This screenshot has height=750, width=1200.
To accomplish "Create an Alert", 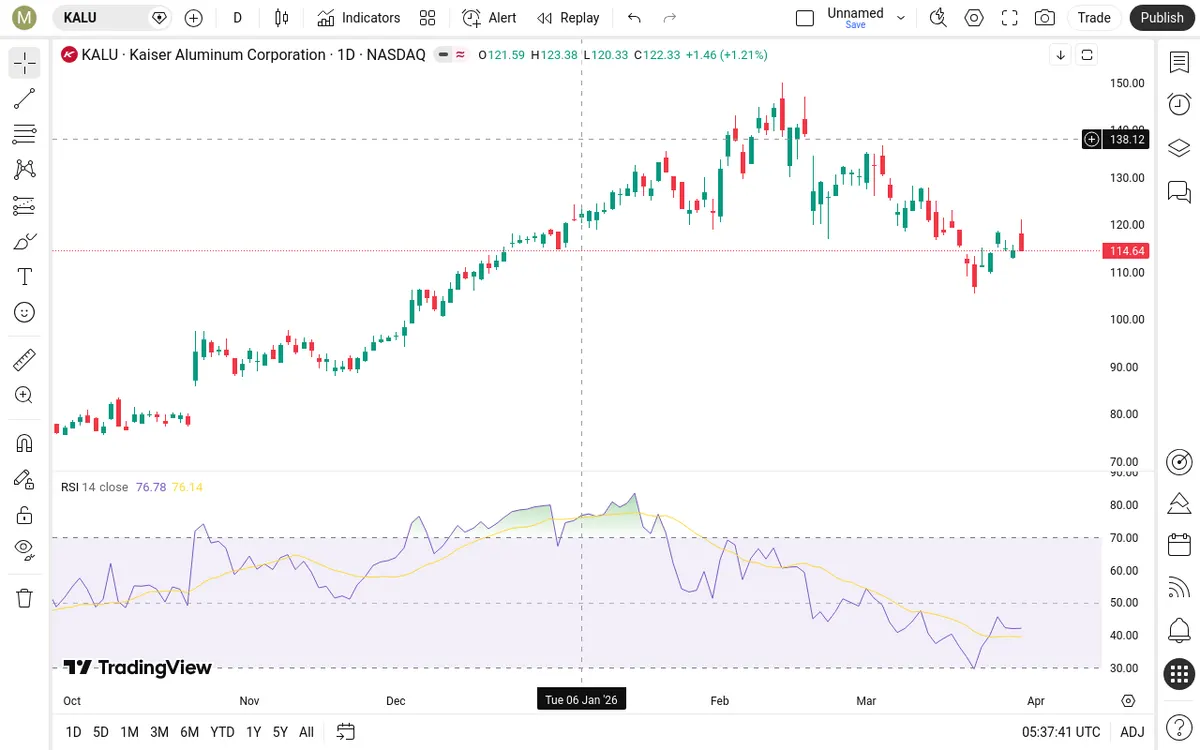I will click(489, 18).
